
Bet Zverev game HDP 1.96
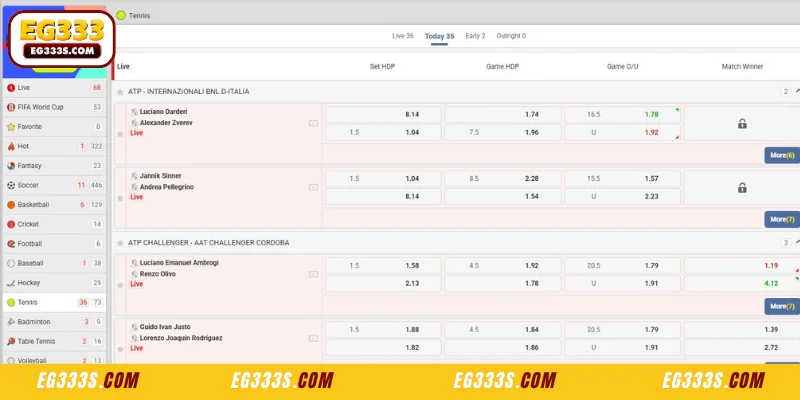point(503,132)
